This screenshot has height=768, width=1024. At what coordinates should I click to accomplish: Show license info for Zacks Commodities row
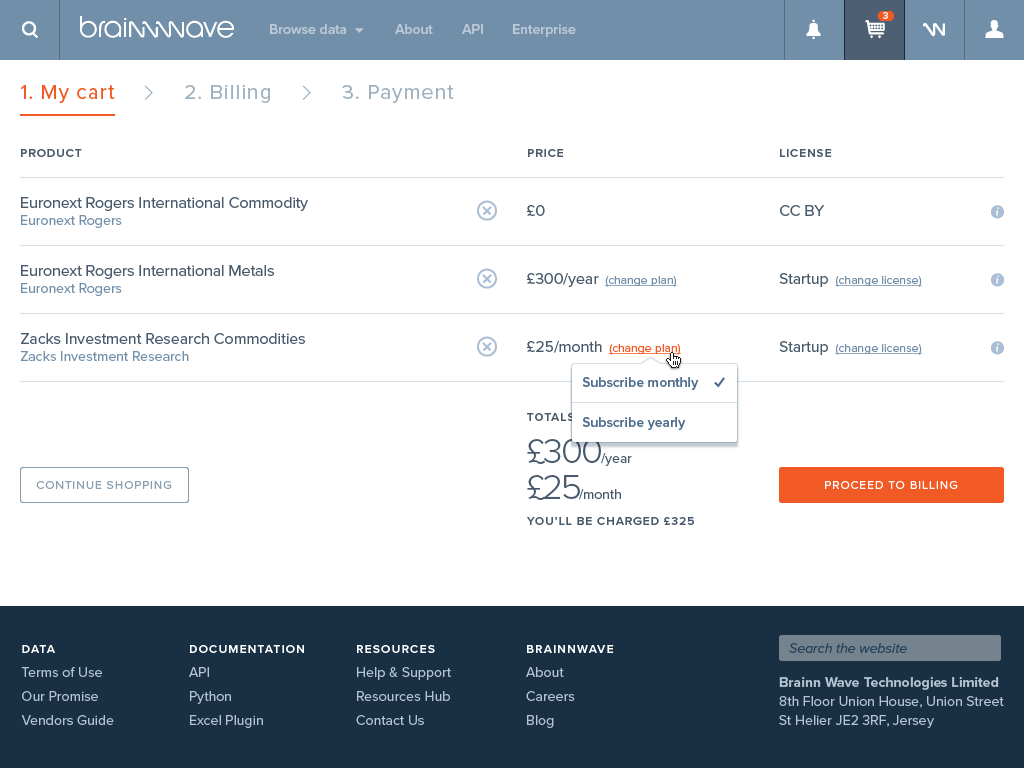pyautogui.click(x=997, y=347)
